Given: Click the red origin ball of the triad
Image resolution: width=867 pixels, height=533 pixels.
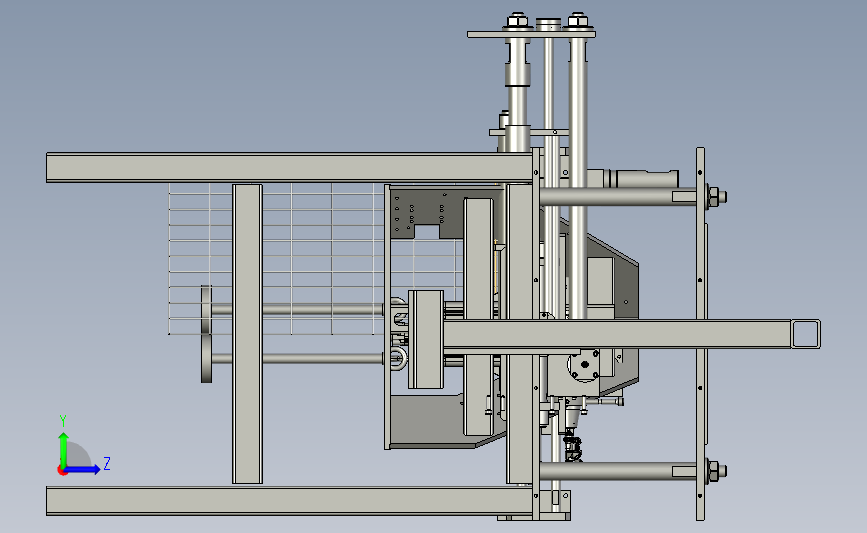Looking at the screenshot, I should pos(62,471).
